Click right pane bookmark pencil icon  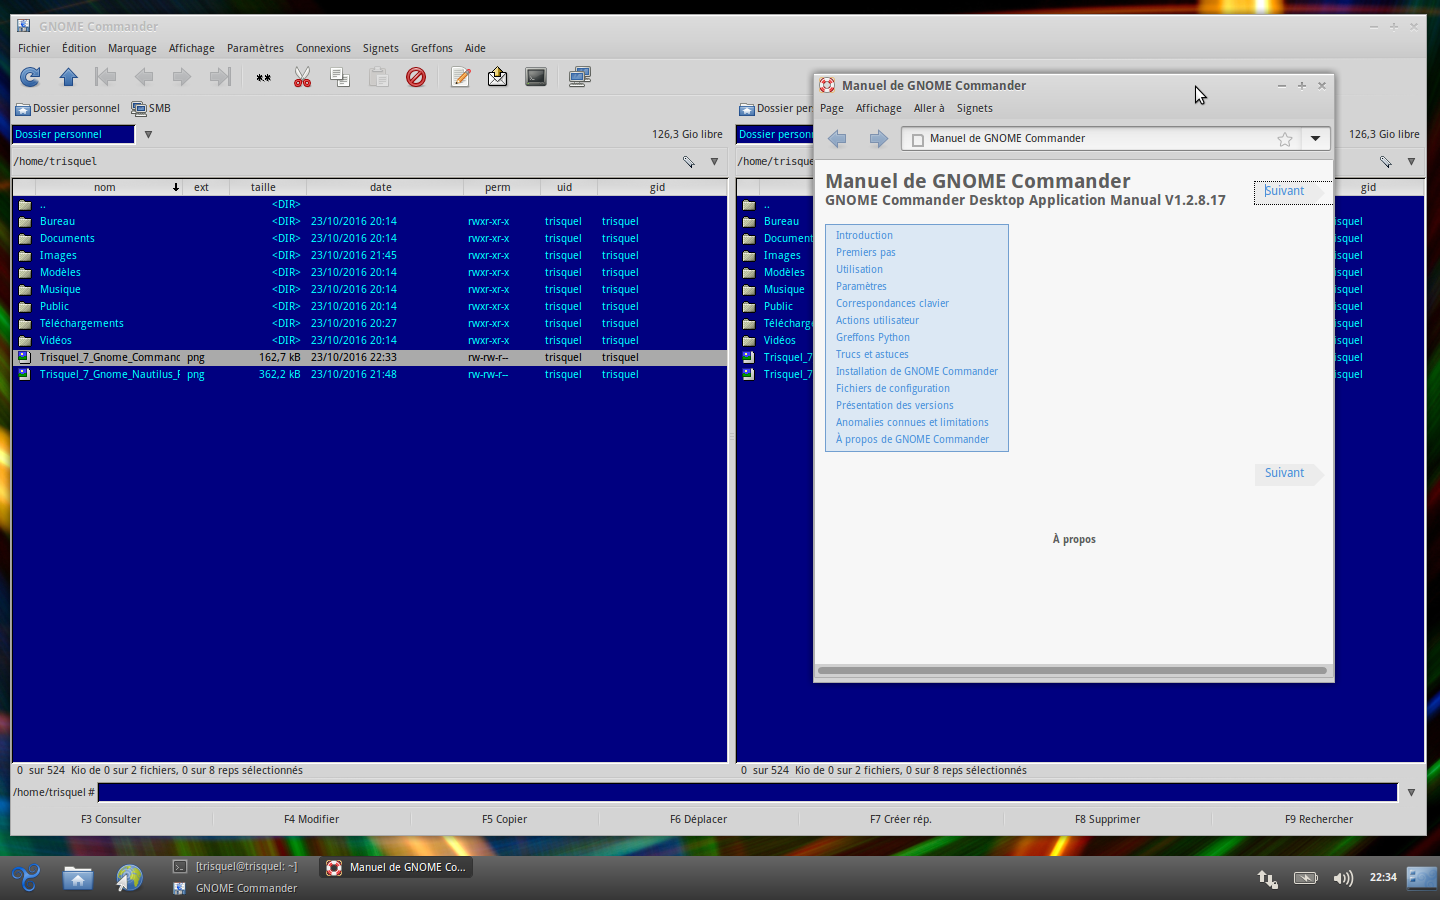1385,161
